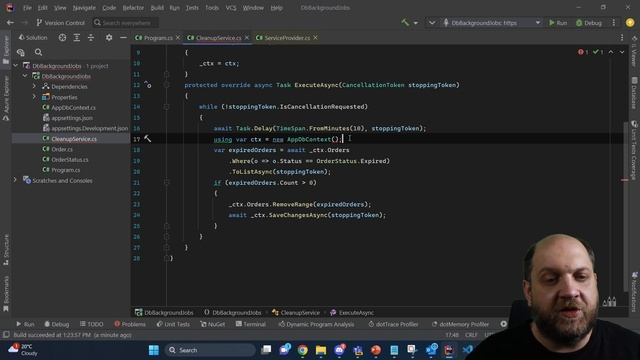Click the CRLF line separator status
The image size is (640, 360).
point(471,335)
